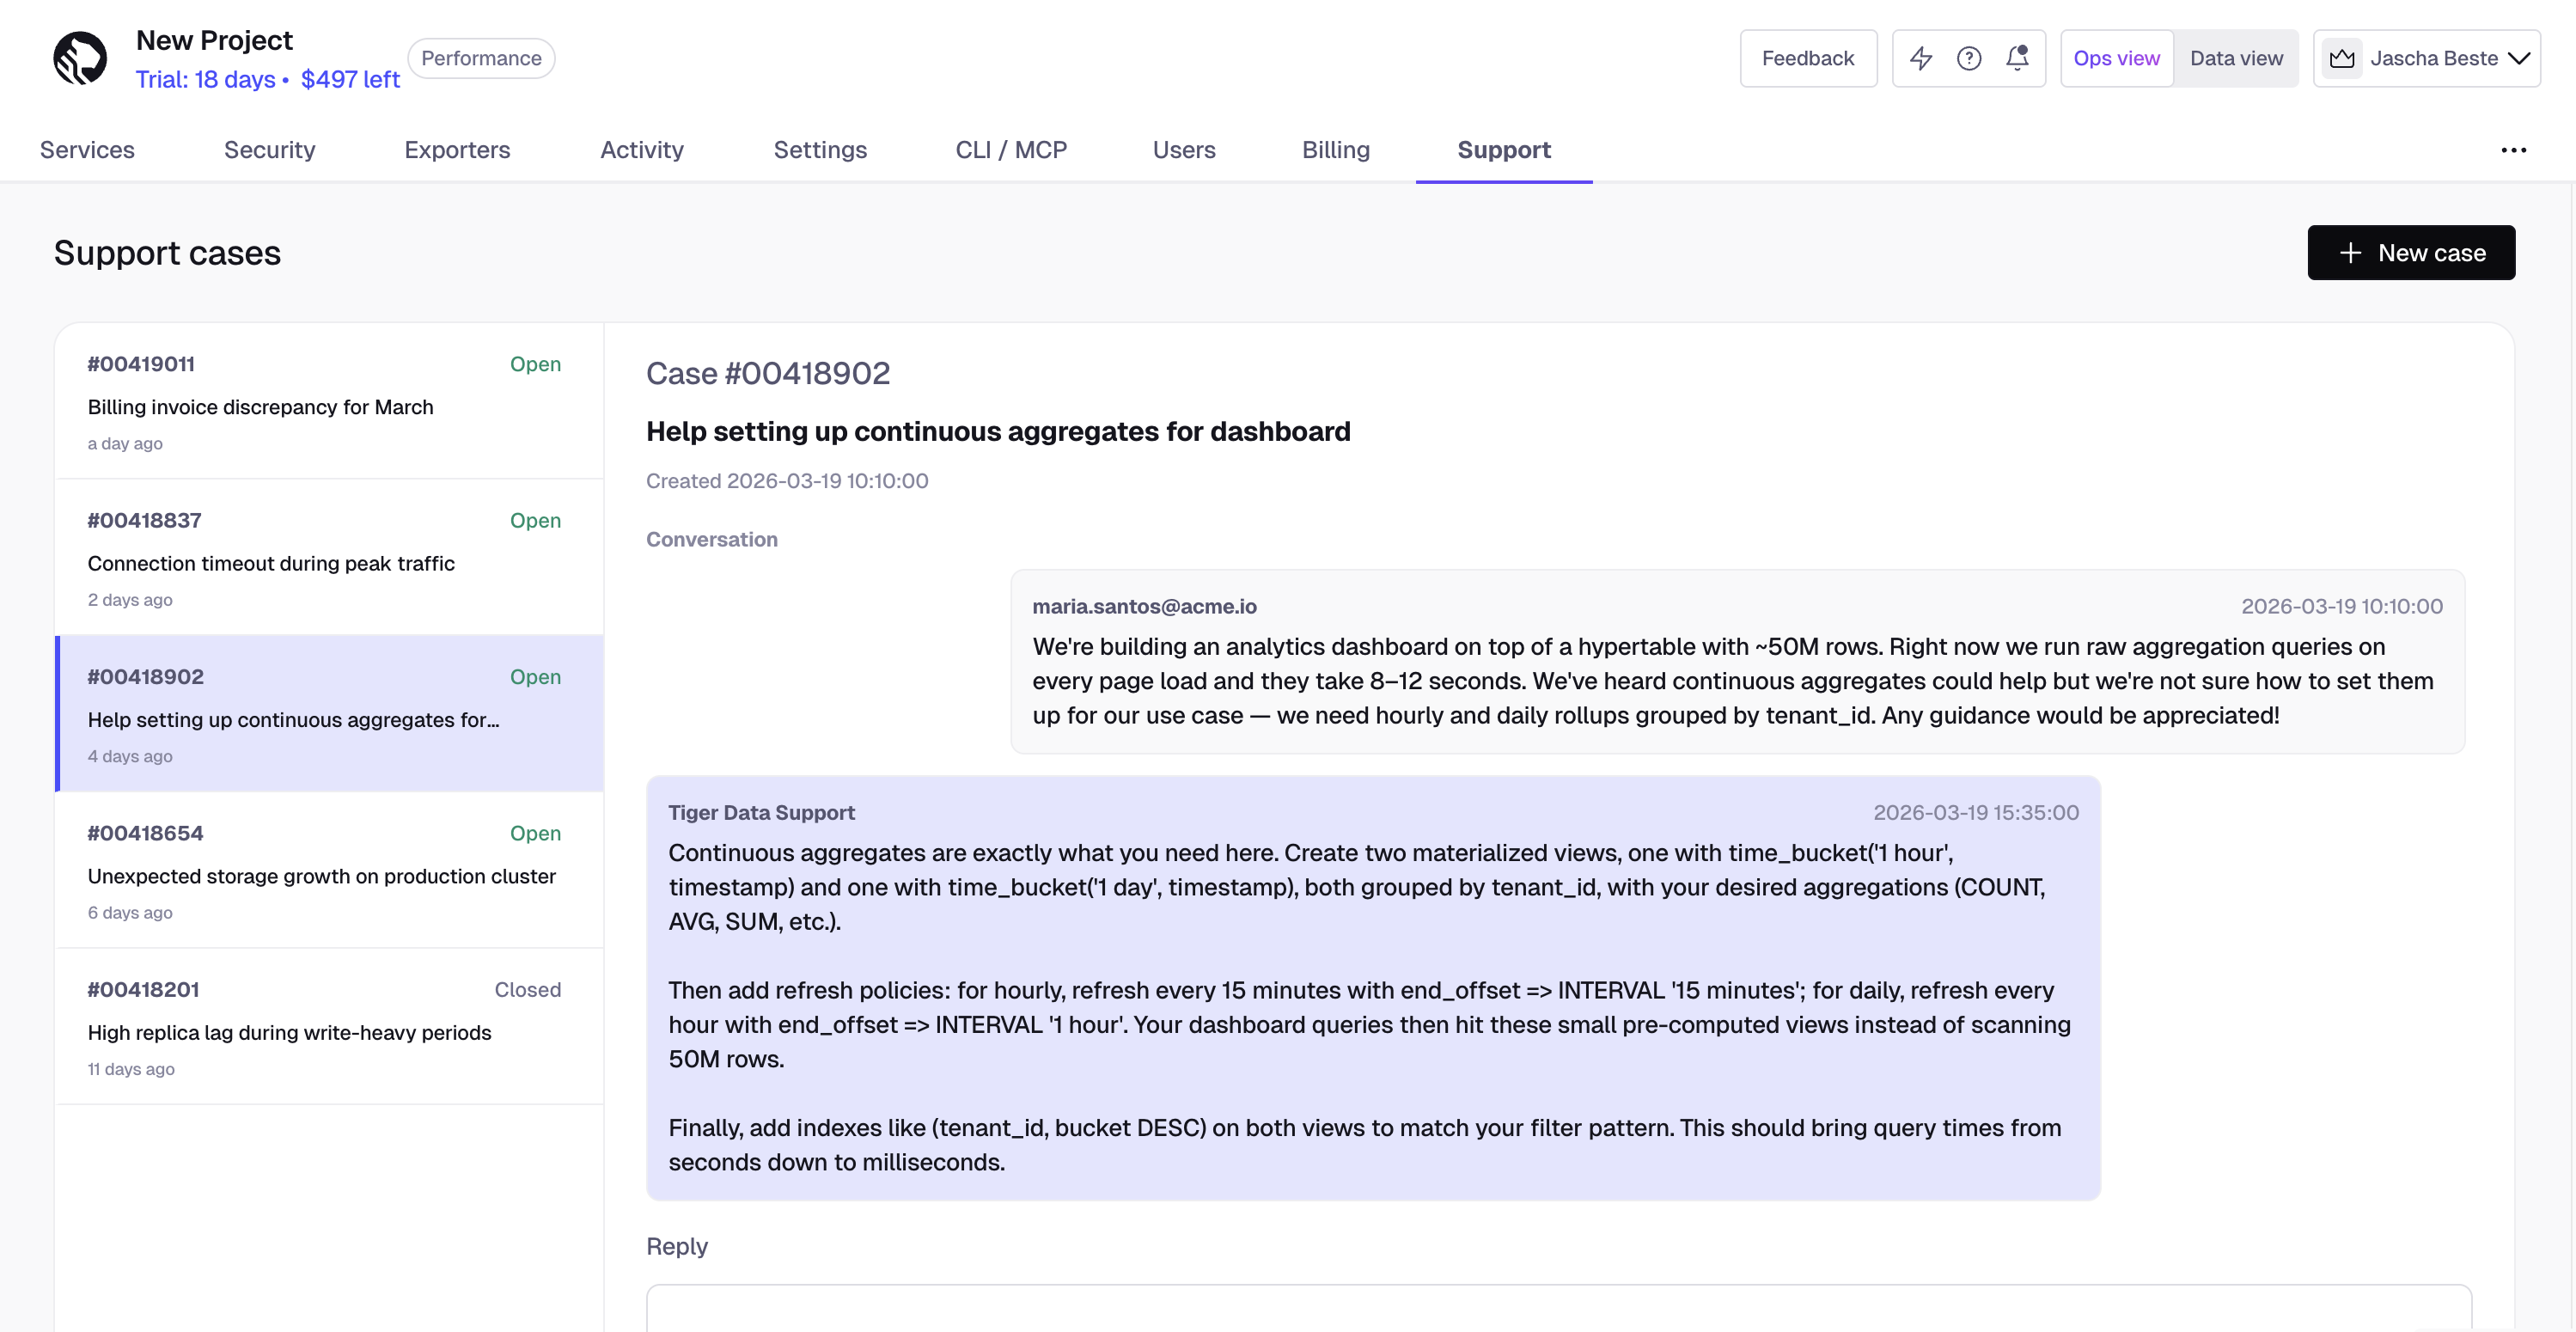Image resolution: width=2576 pixels, height=1332 pixels.
Task: Switch to the Security tab
Action: point(269,150)
